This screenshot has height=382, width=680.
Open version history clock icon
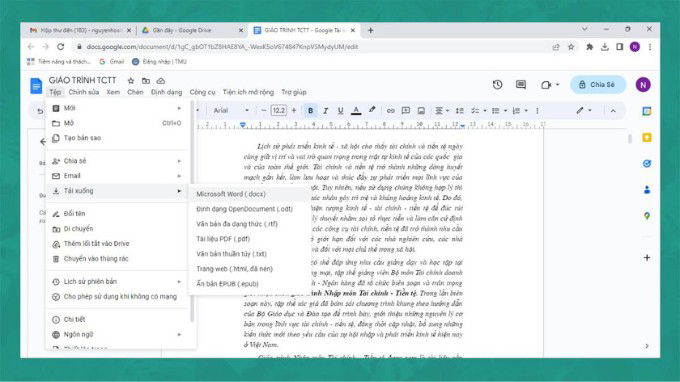click(x=497, y=85)
